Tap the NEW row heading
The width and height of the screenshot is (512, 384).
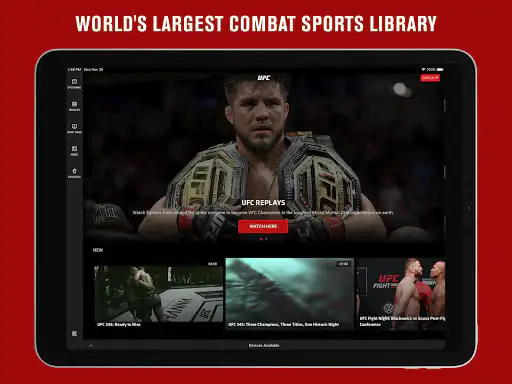(x=98, y=250)
